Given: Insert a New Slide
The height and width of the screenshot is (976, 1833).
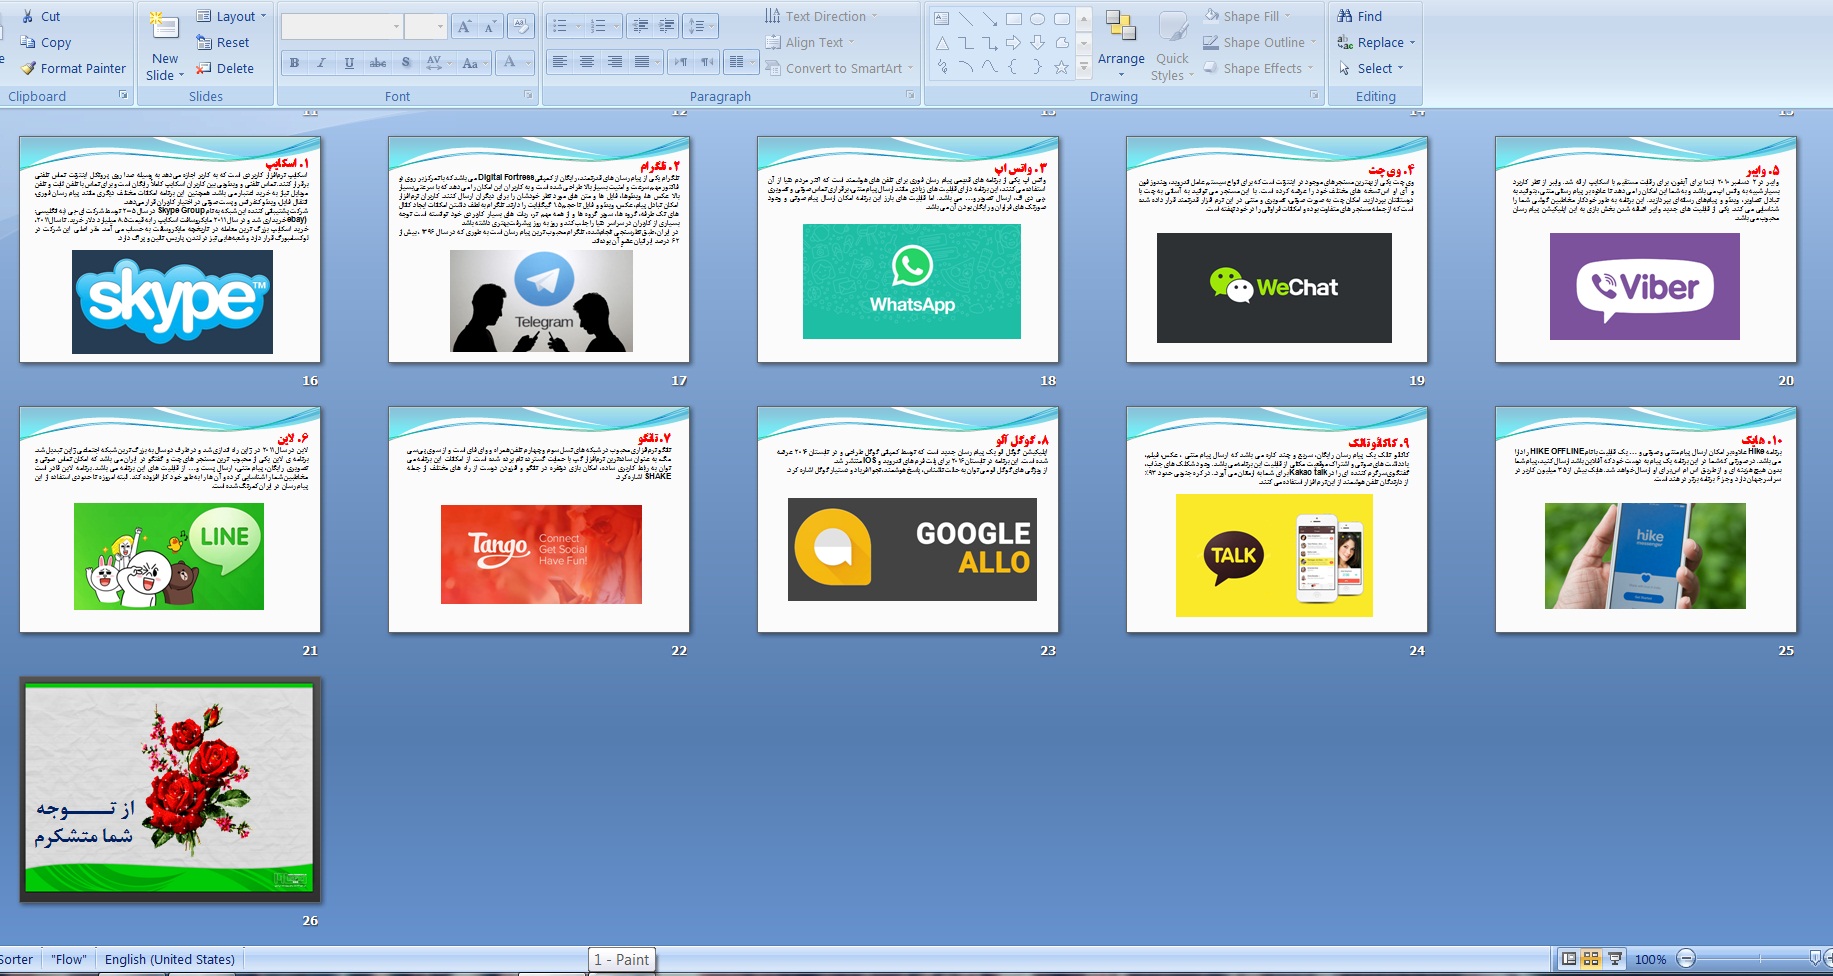Looking at the screenshot, I should tap(165, 47).
